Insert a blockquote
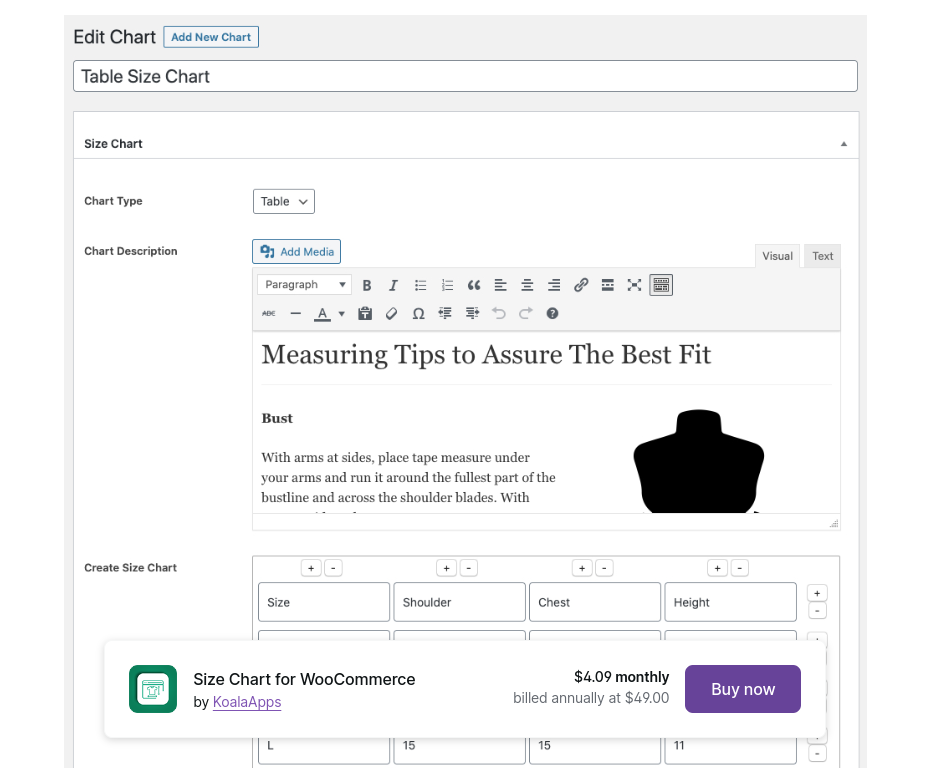This screenshot has height=768, width=938. click(474, 285)
